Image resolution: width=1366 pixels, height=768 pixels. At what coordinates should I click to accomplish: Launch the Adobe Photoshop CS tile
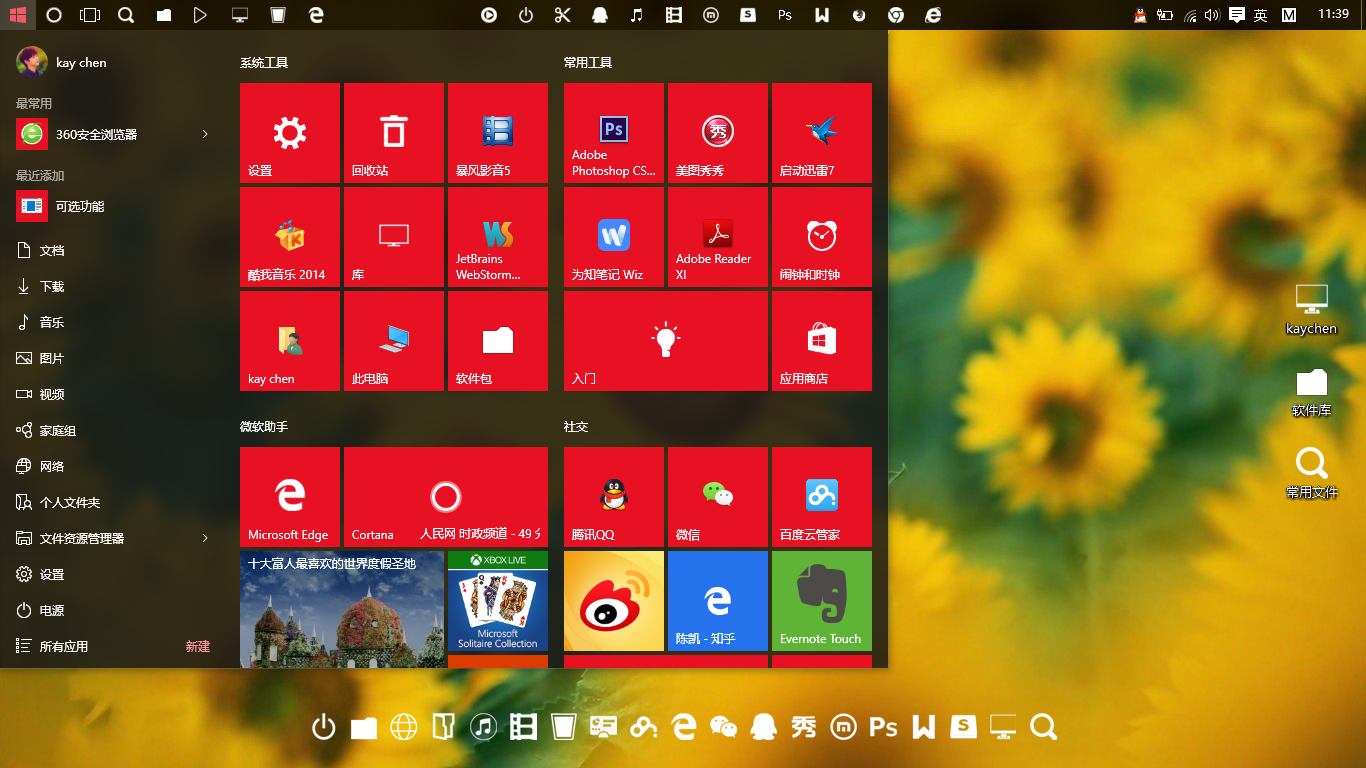coord(614,133)
